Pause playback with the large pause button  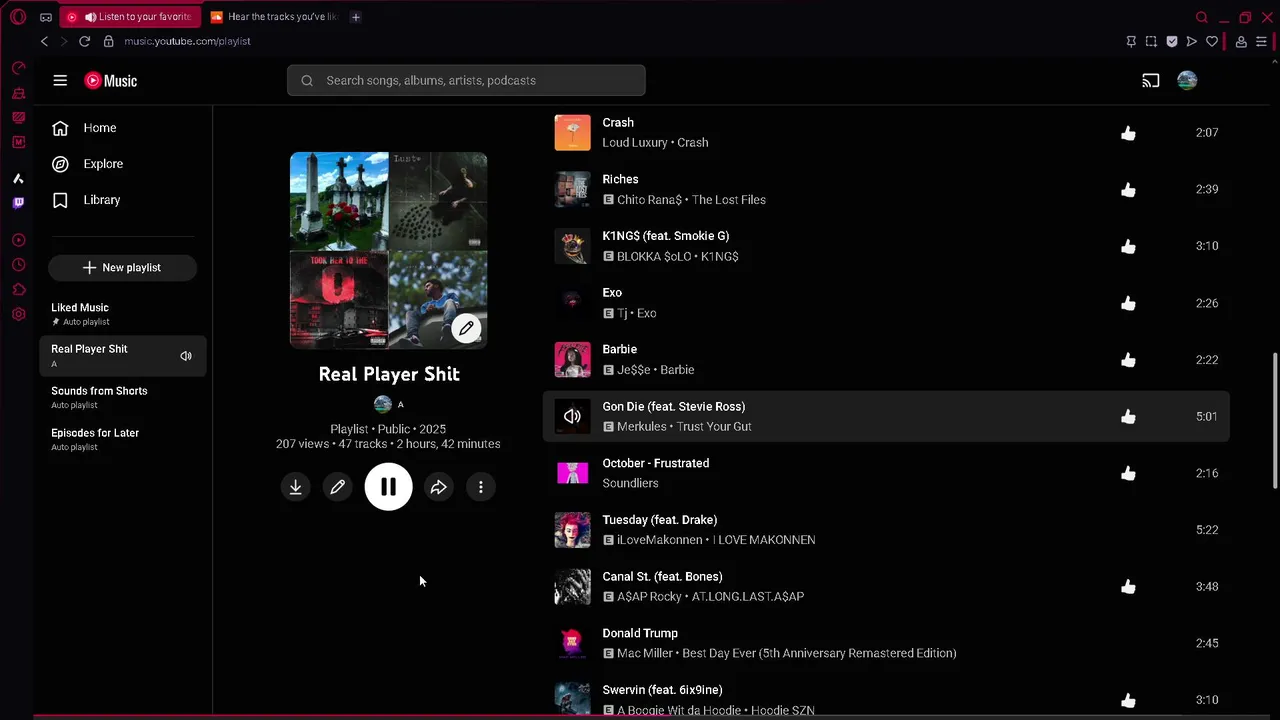click(x=388, y=487)
